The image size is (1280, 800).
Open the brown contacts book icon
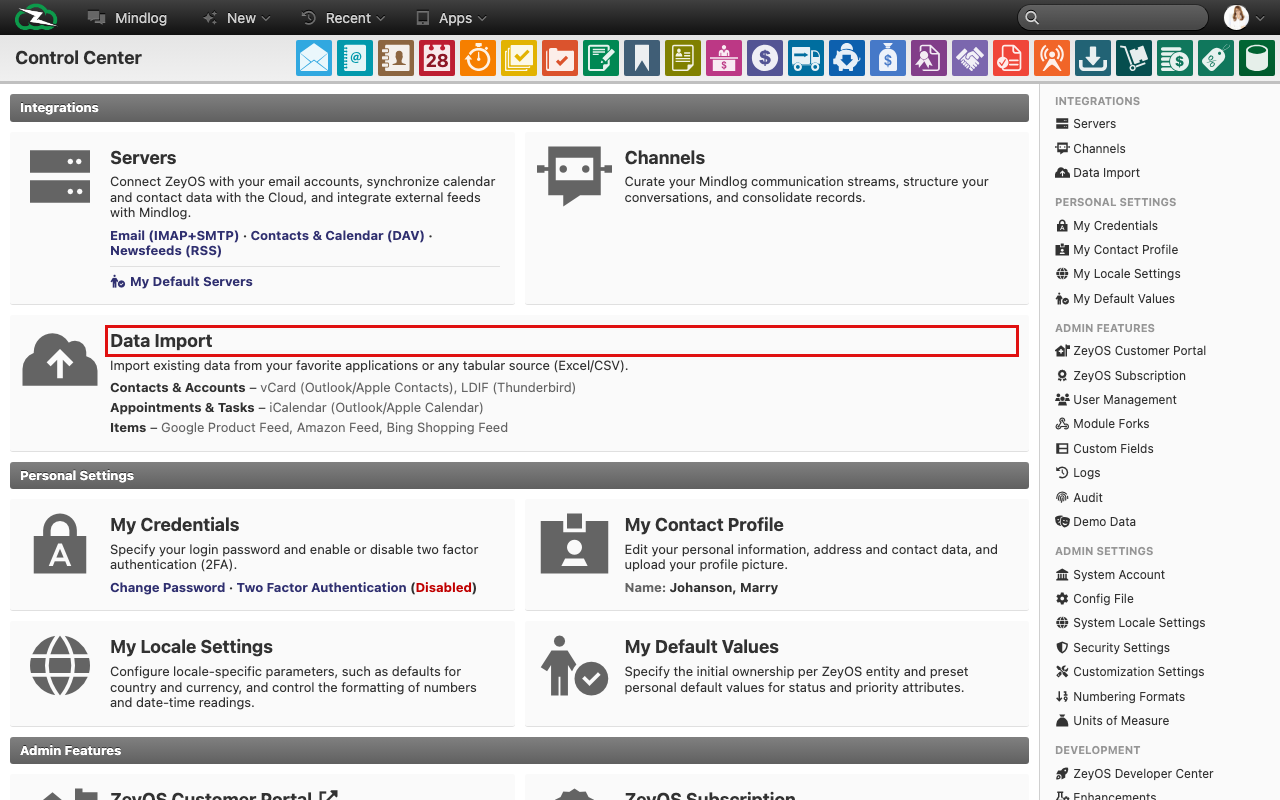396,58
